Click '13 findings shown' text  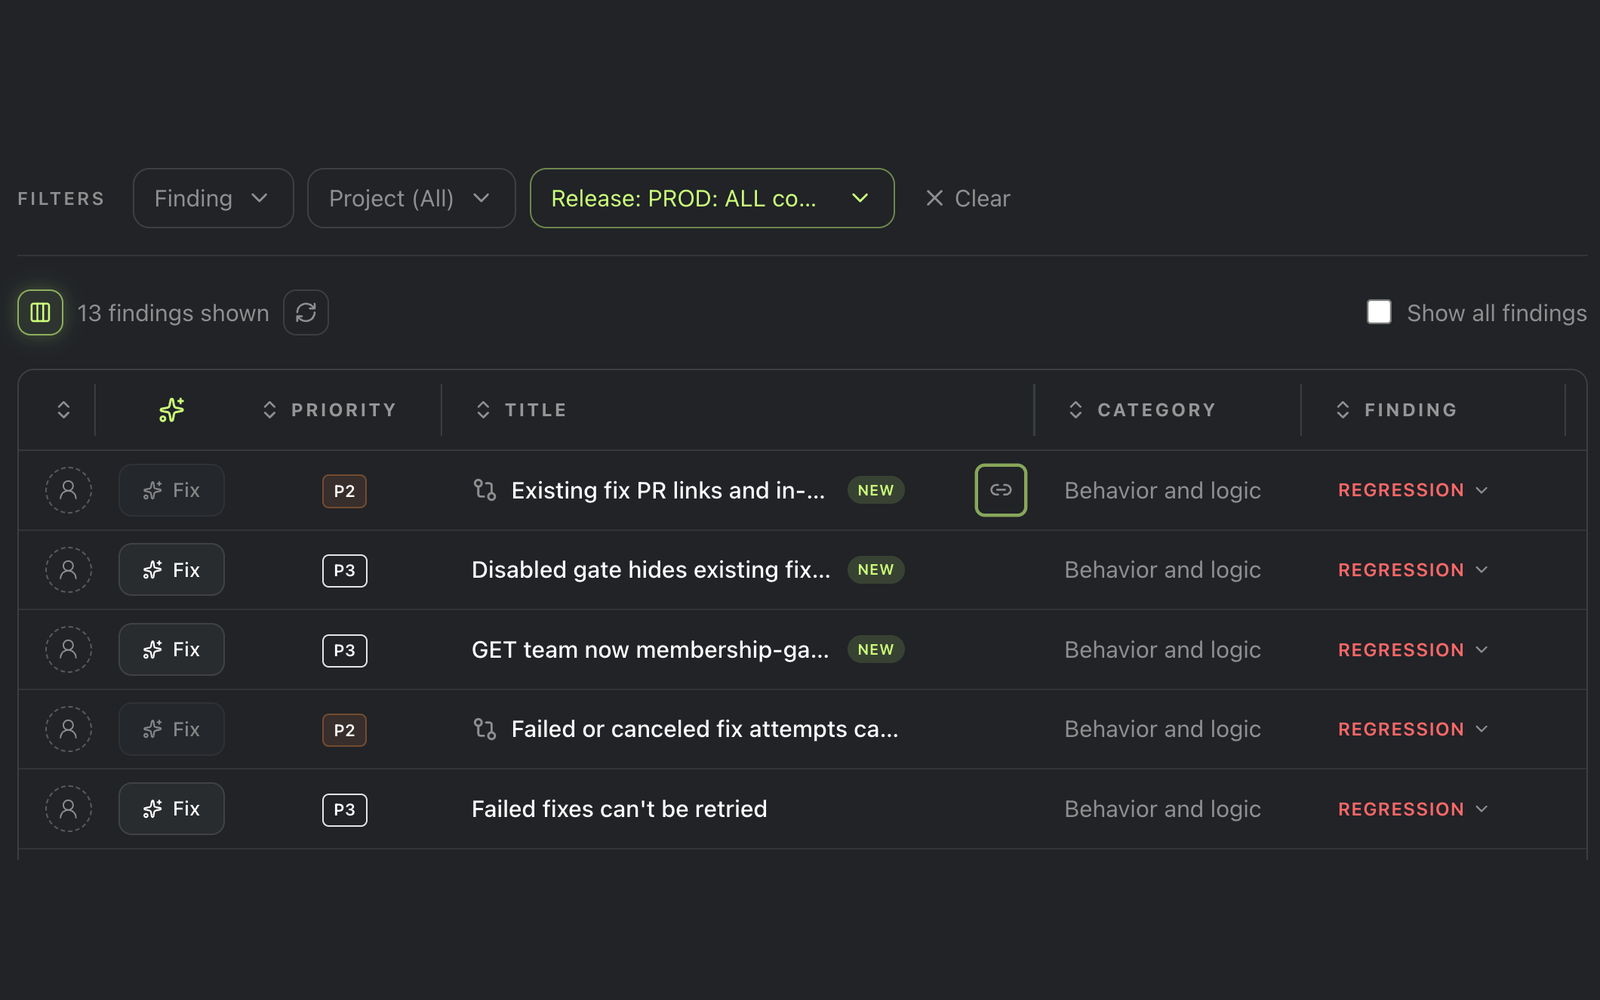[x=173, y=313]
